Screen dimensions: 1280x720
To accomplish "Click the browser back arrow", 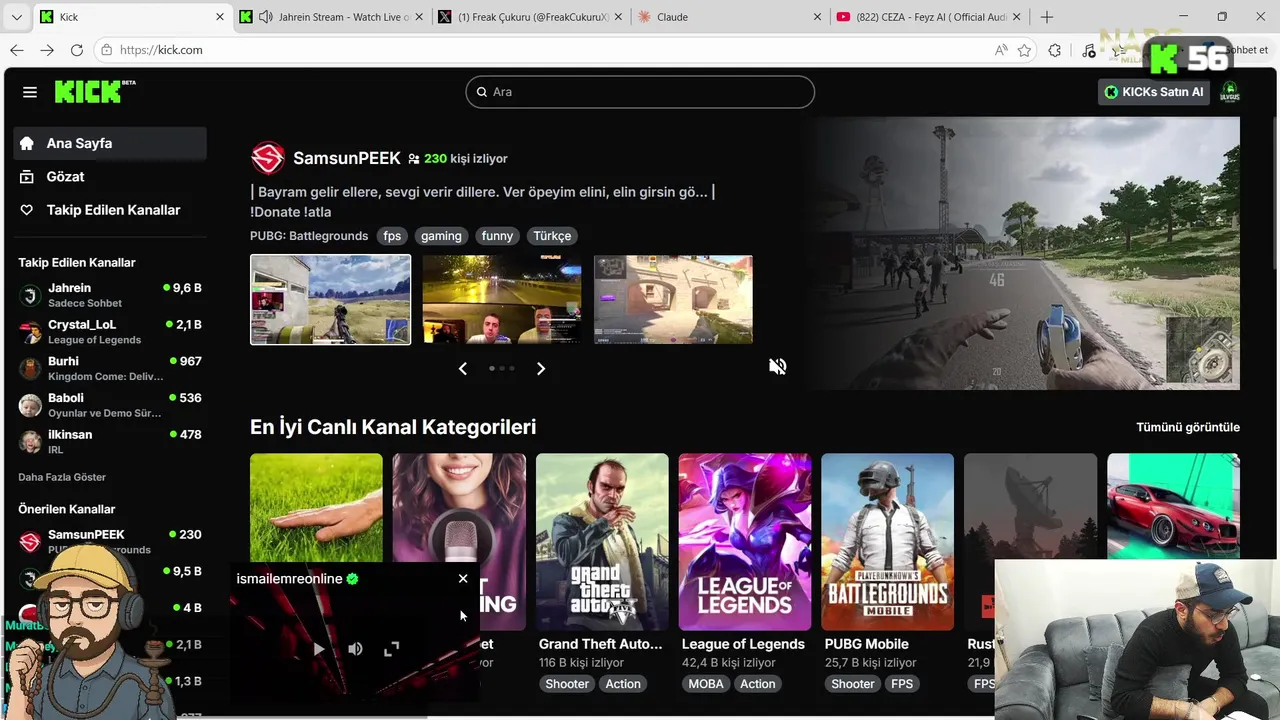I will click(x=17, y=50).
